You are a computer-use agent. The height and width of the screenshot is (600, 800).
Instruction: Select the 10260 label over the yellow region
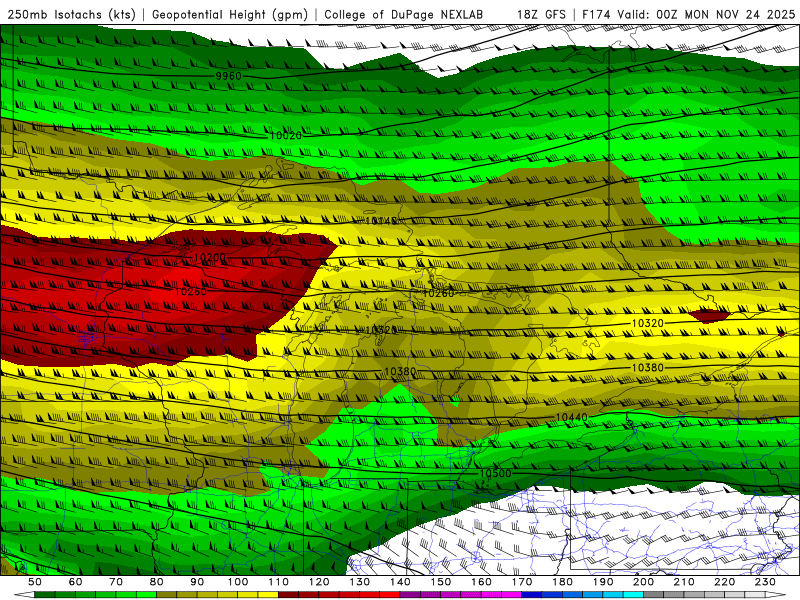[x=438, y=293]
